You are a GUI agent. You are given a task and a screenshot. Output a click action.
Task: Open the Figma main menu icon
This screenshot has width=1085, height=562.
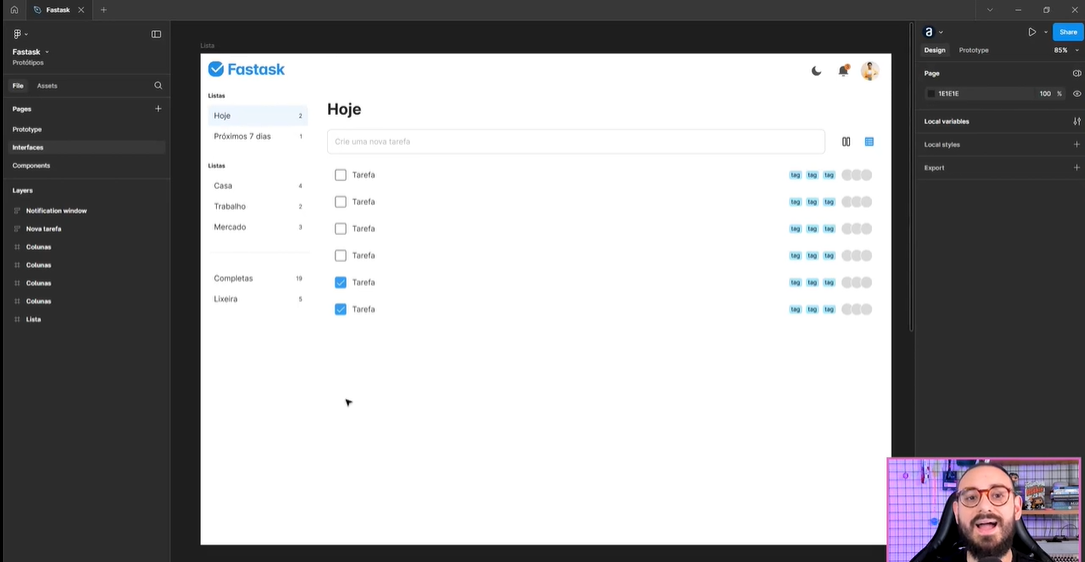coord(17,34)
